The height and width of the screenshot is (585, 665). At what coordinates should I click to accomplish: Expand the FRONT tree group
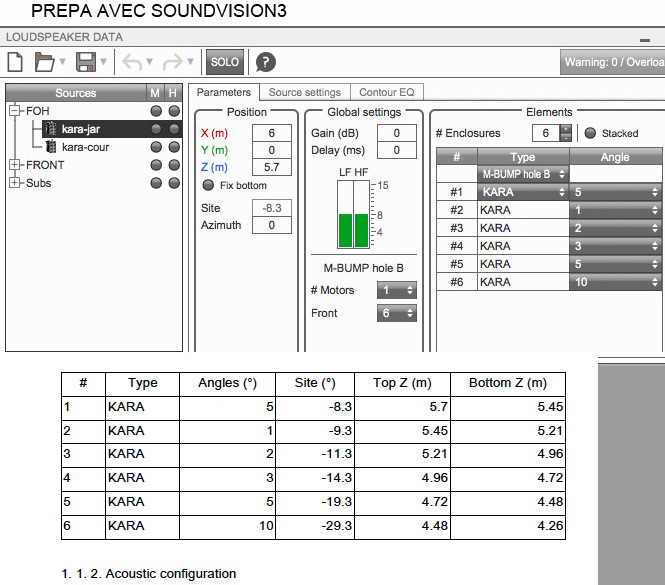[14, 165]
